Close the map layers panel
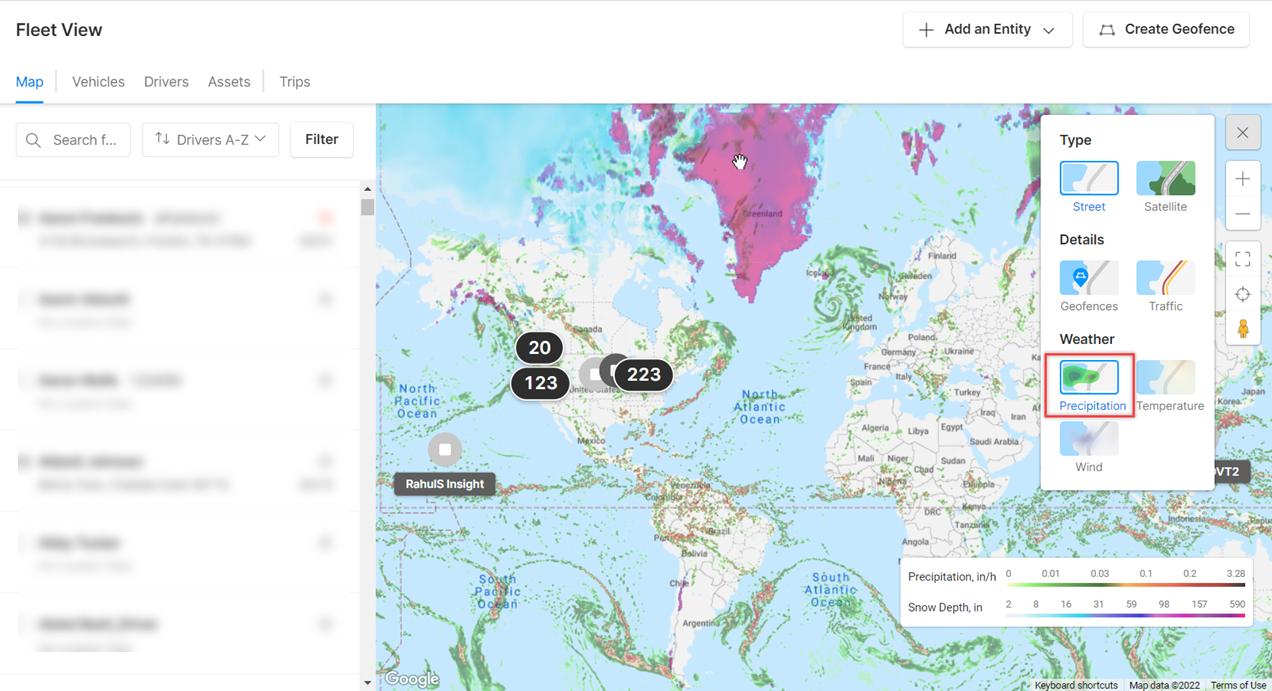This screenshot has width=1272, height=691. point(1242,132)
